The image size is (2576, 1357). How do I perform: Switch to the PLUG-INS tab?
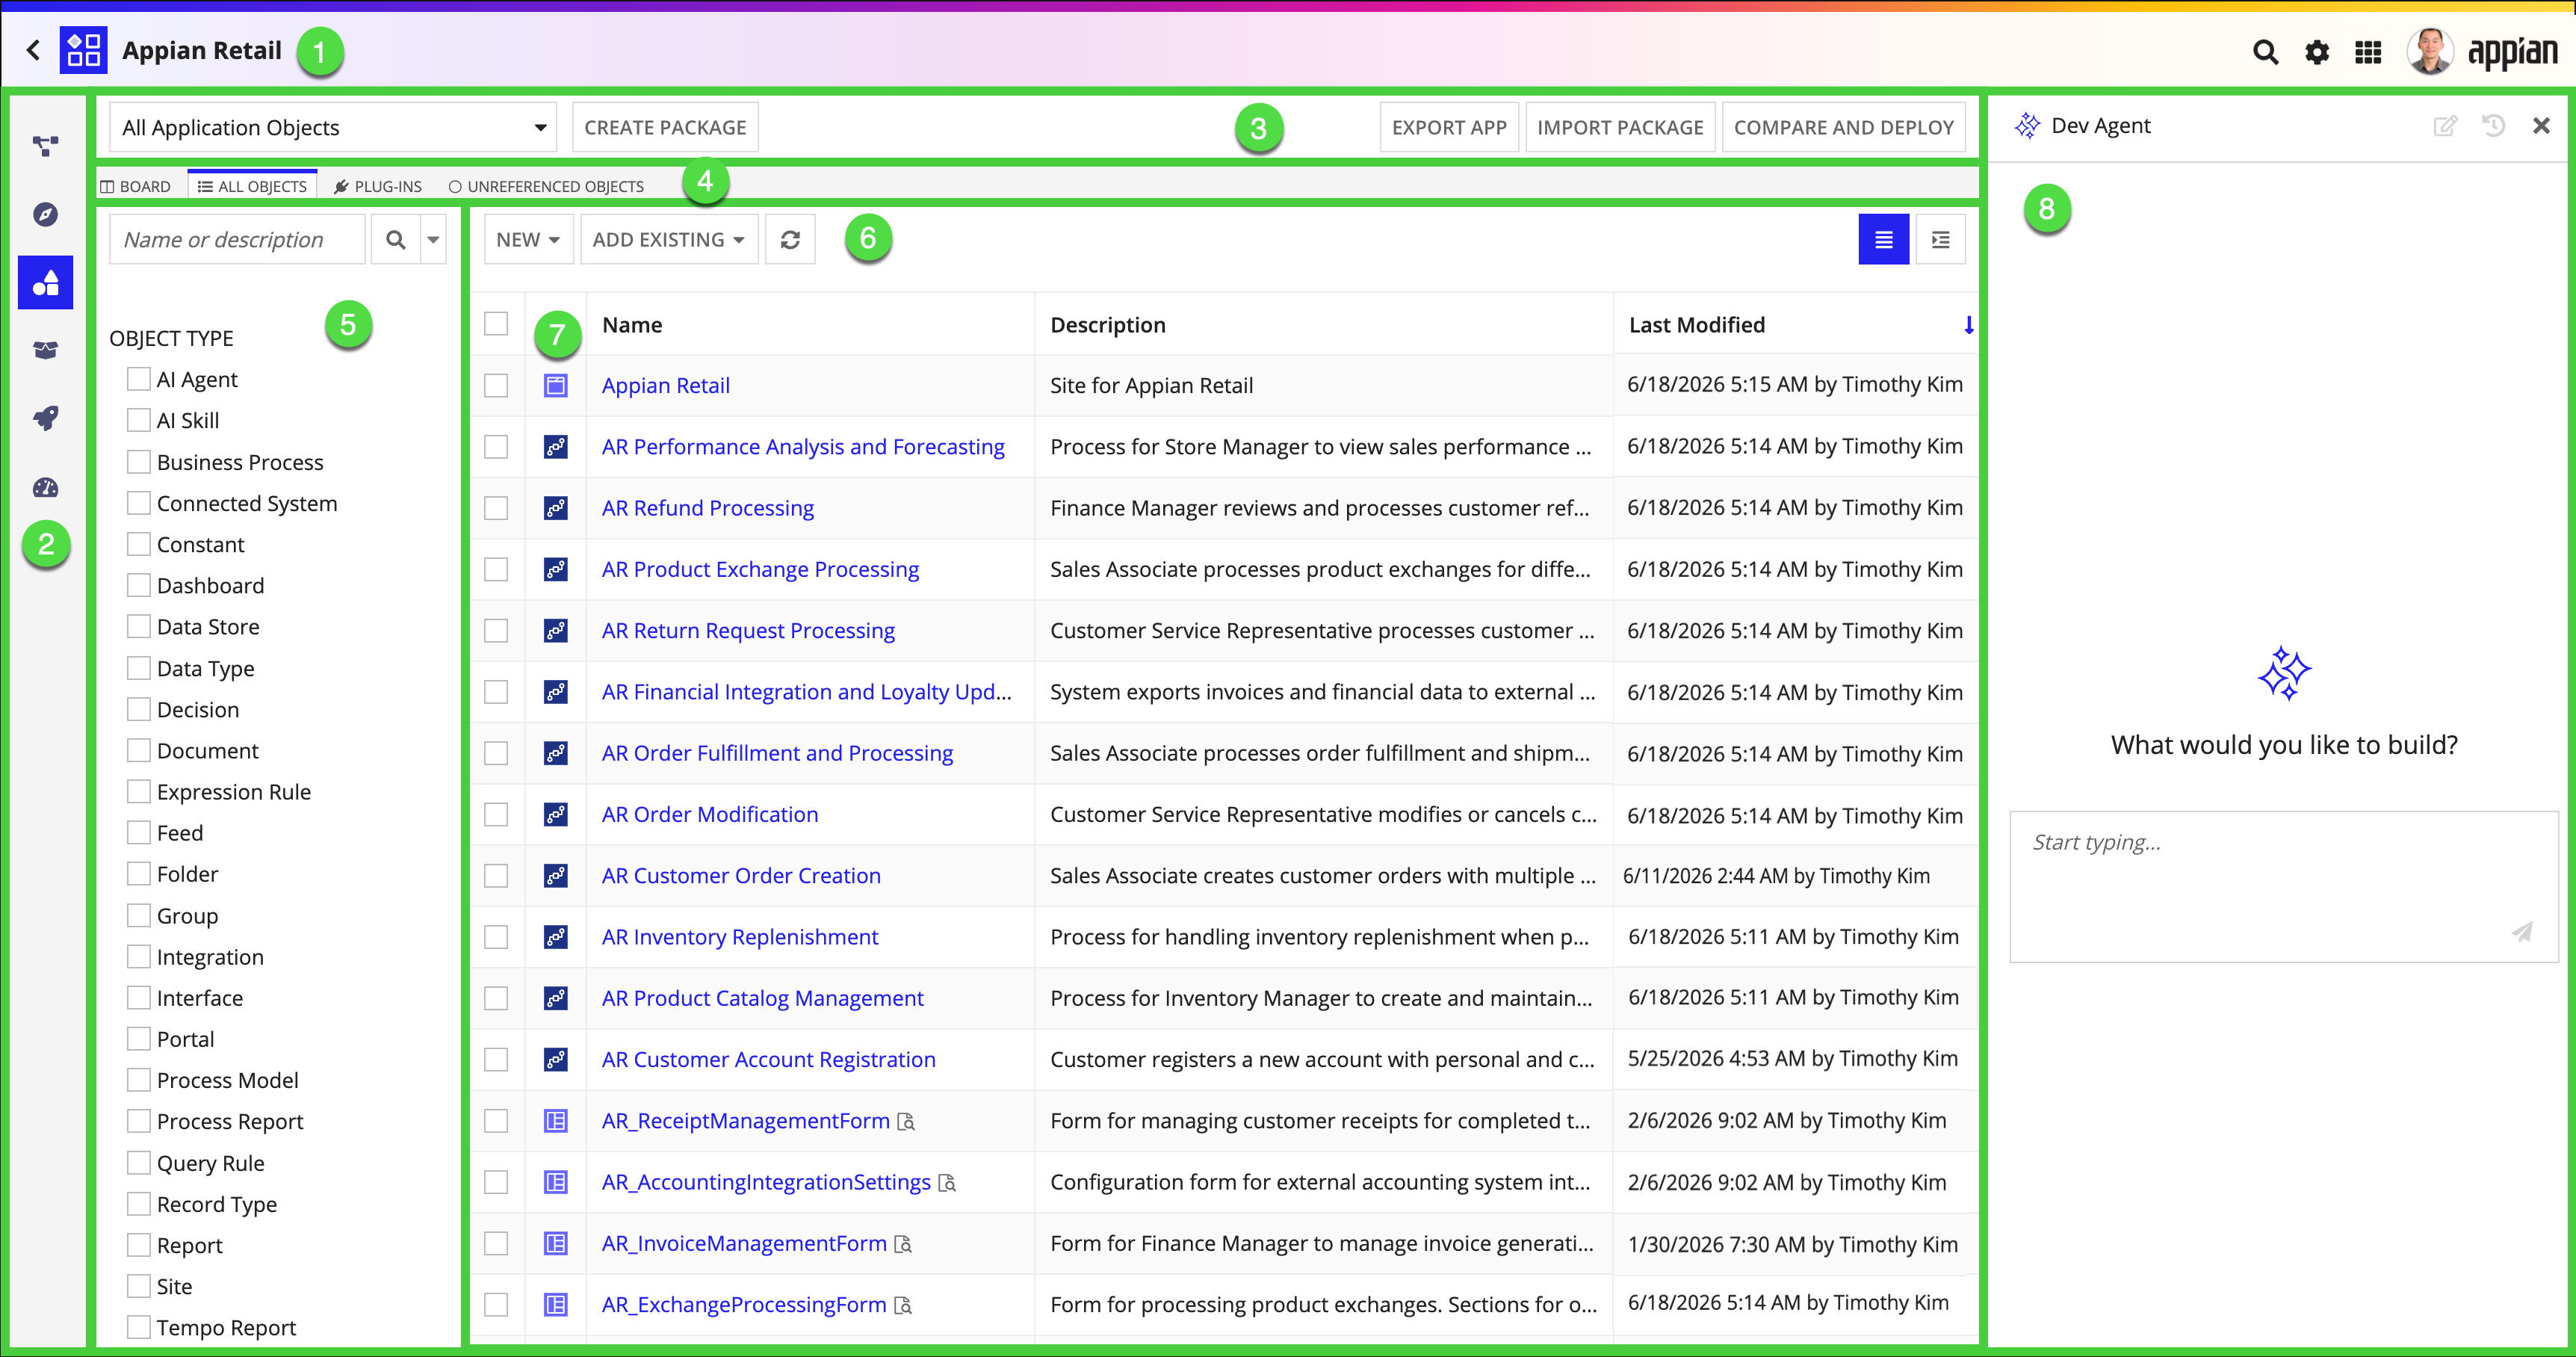[378, 186]
